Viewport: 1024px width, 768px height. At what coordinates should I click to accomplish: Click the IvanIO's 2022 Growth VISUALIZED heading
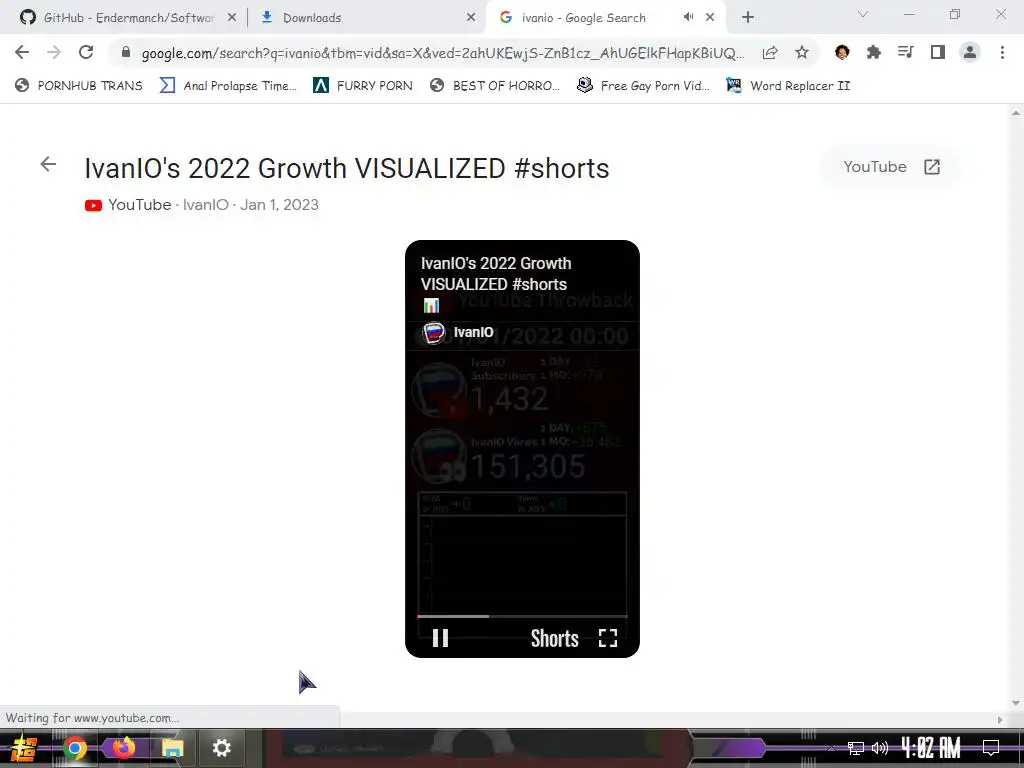coord(347,168)
